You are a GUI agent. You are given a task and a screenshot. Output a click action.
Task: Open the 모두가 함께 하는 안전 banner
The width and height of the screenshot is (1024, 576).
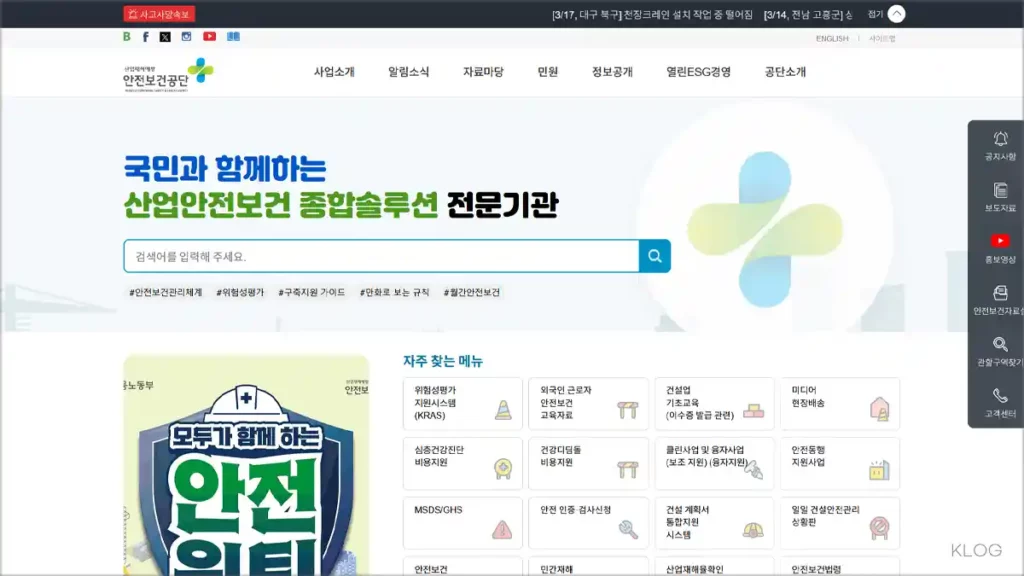246,465
